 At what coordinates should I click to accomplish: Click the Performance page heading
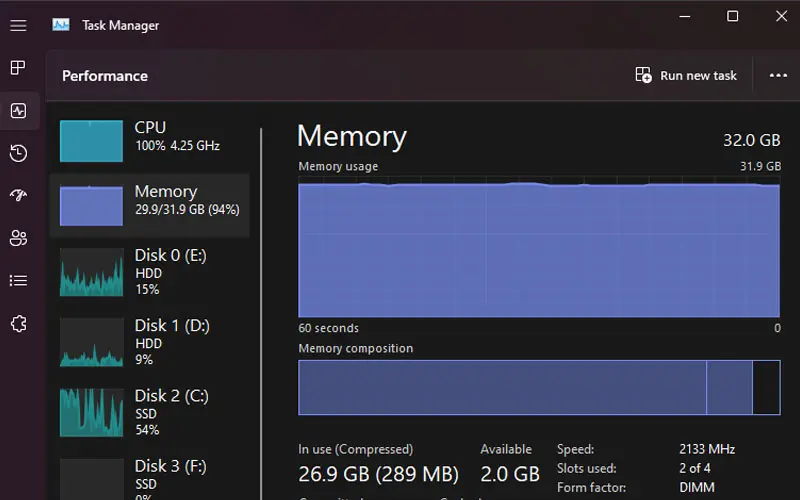click(105, 76)
